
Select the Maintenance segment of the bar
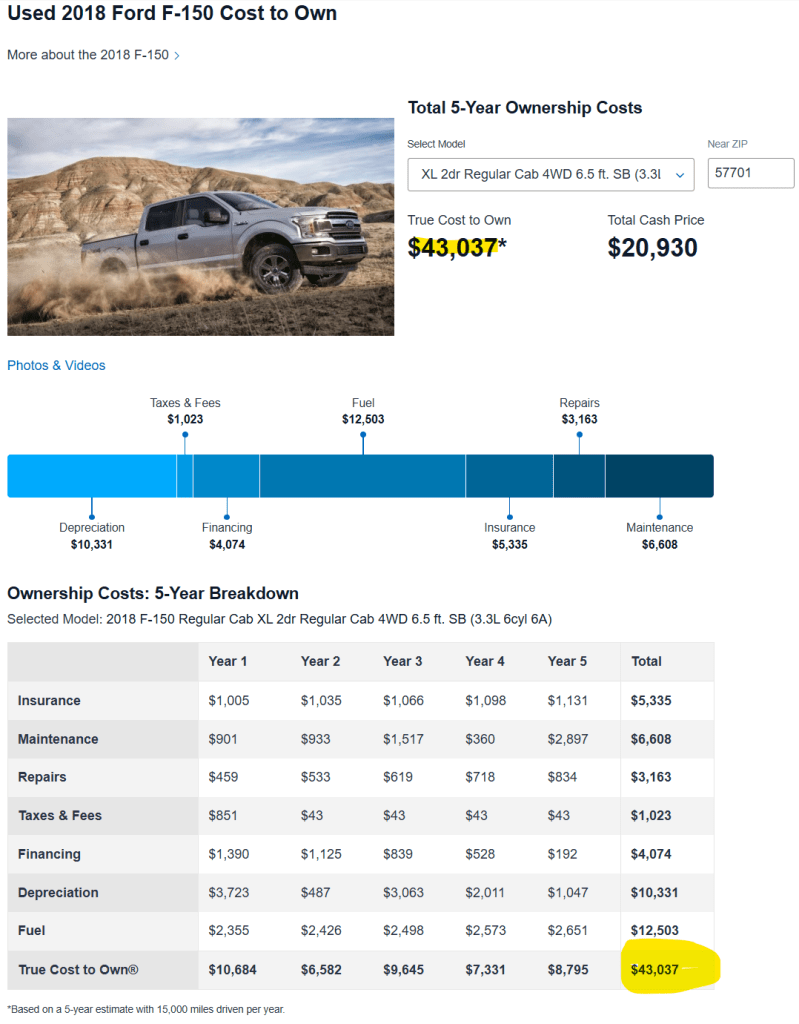click(659, 476)
